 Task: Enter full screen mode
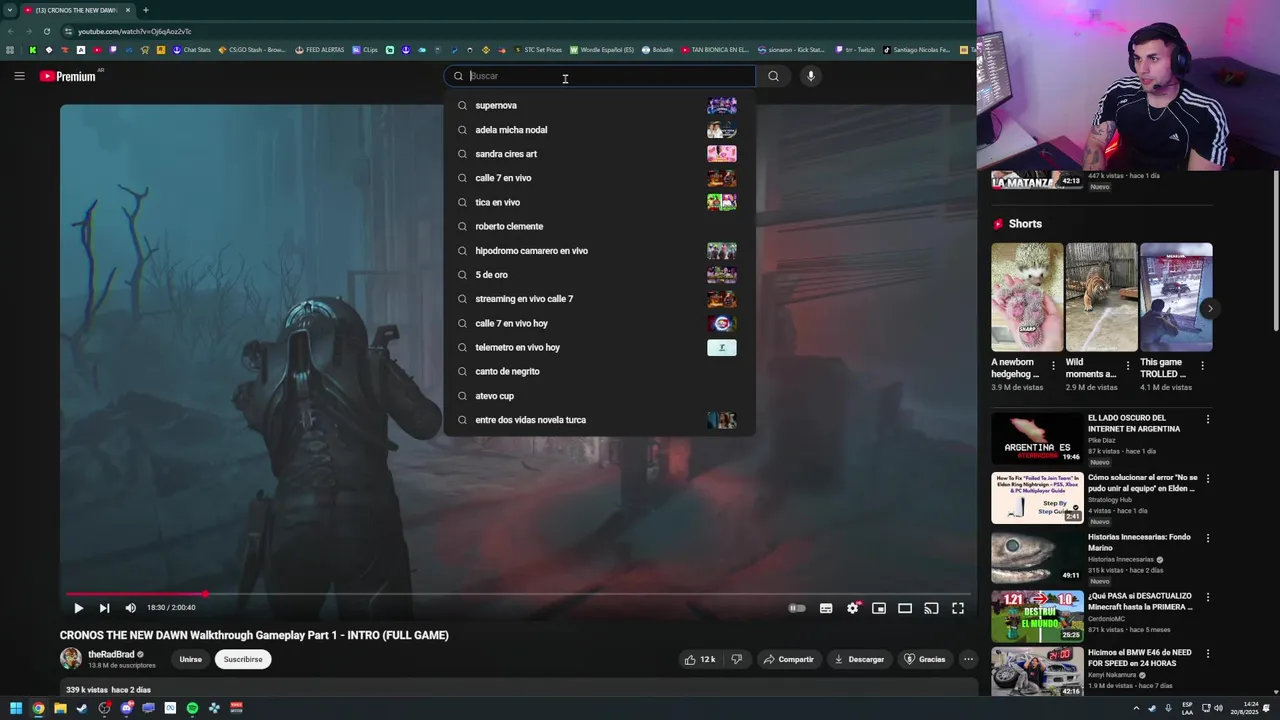tap(958, 608)
